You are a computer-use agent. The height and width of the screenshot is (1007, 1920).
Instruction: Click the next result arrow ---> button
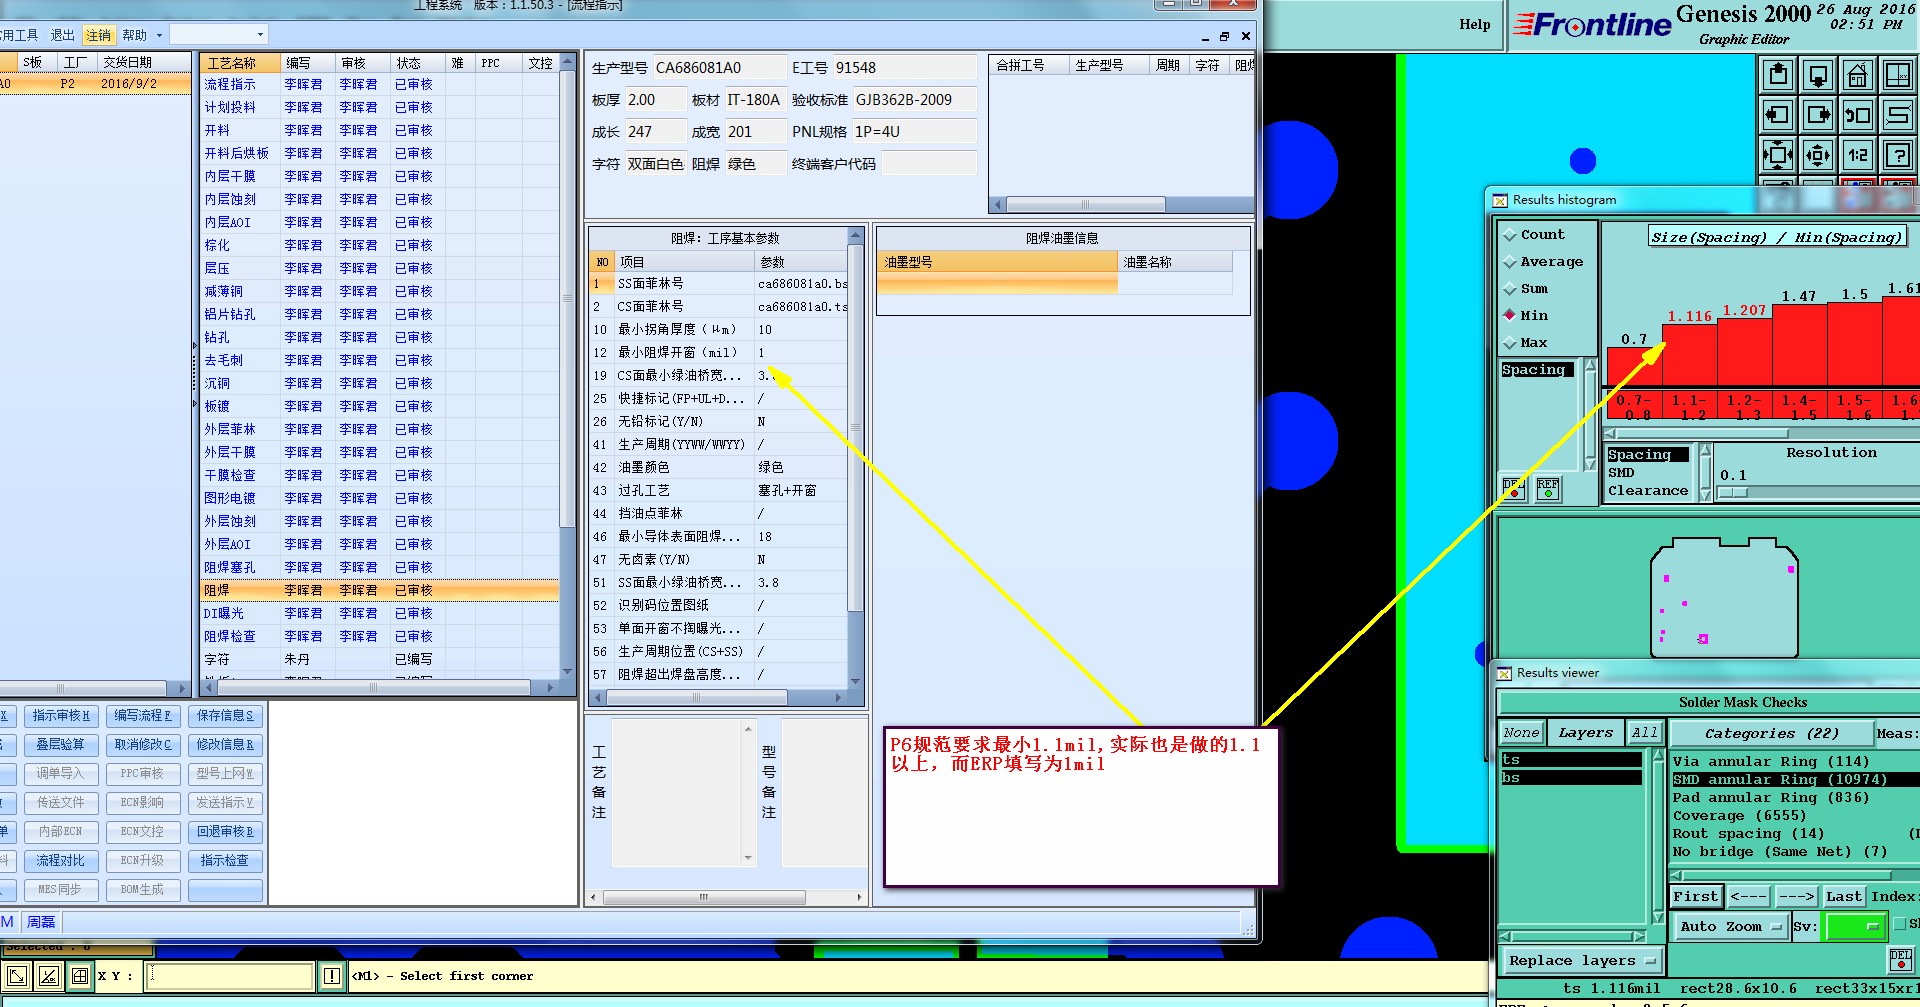pos(1796,897)
